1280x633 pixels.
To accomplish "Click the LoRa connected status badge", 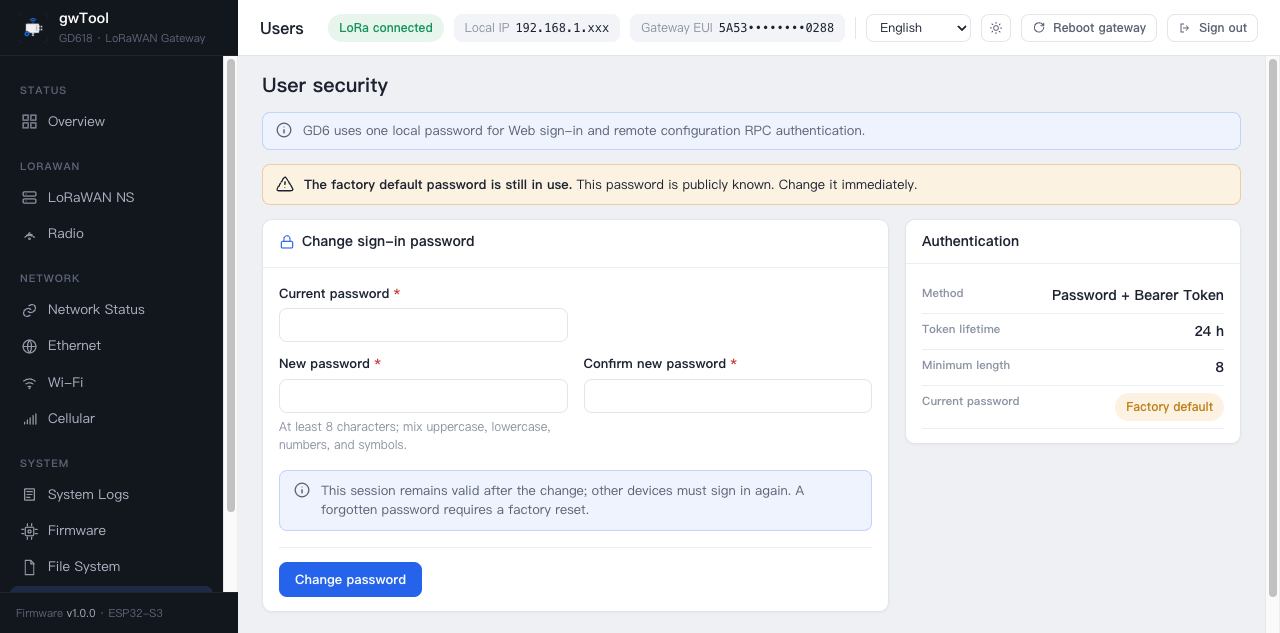I will point(386,28).
